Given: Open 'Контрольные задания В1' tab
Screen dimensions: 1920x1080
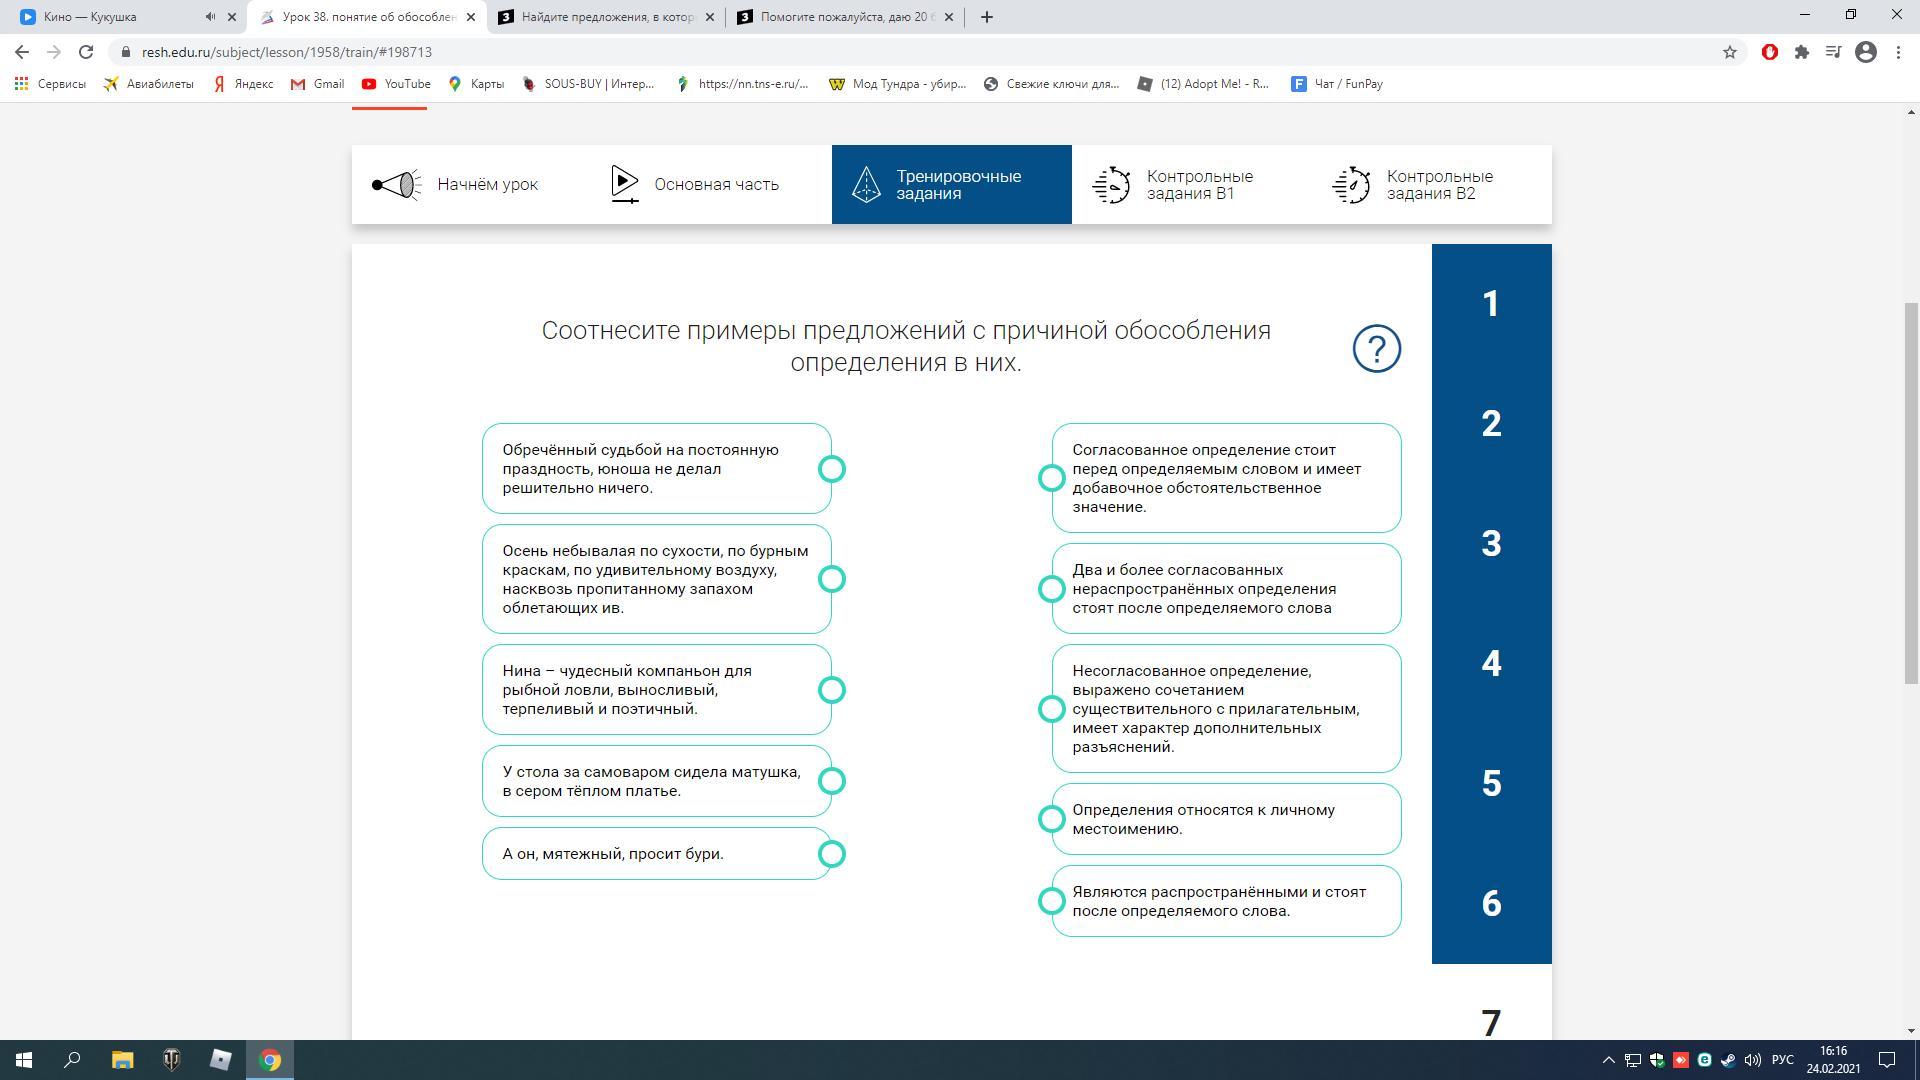Looking at the screenshot, I should [x=1191, y=185].
